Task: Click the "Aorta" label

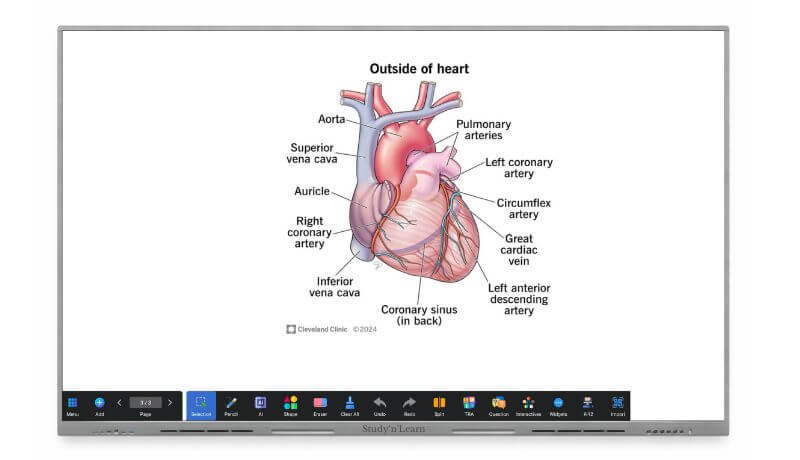Action: 331,119
